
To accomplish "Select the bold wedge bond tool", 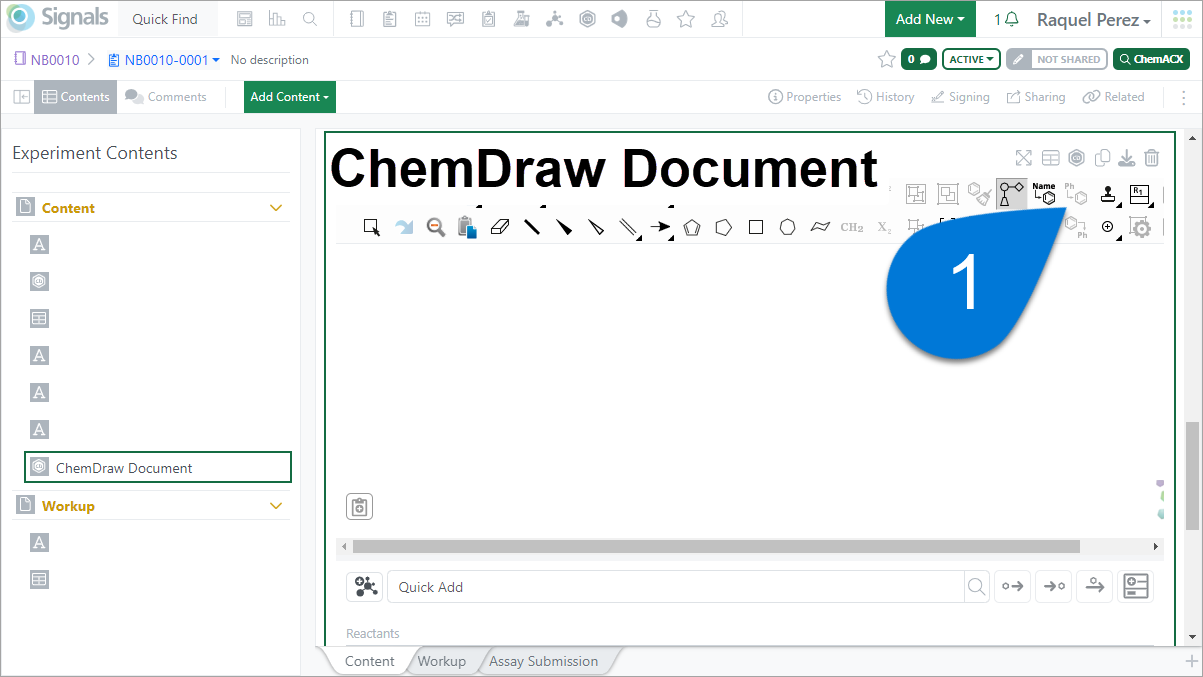I will pyautogui.click(x=564, y=227).
